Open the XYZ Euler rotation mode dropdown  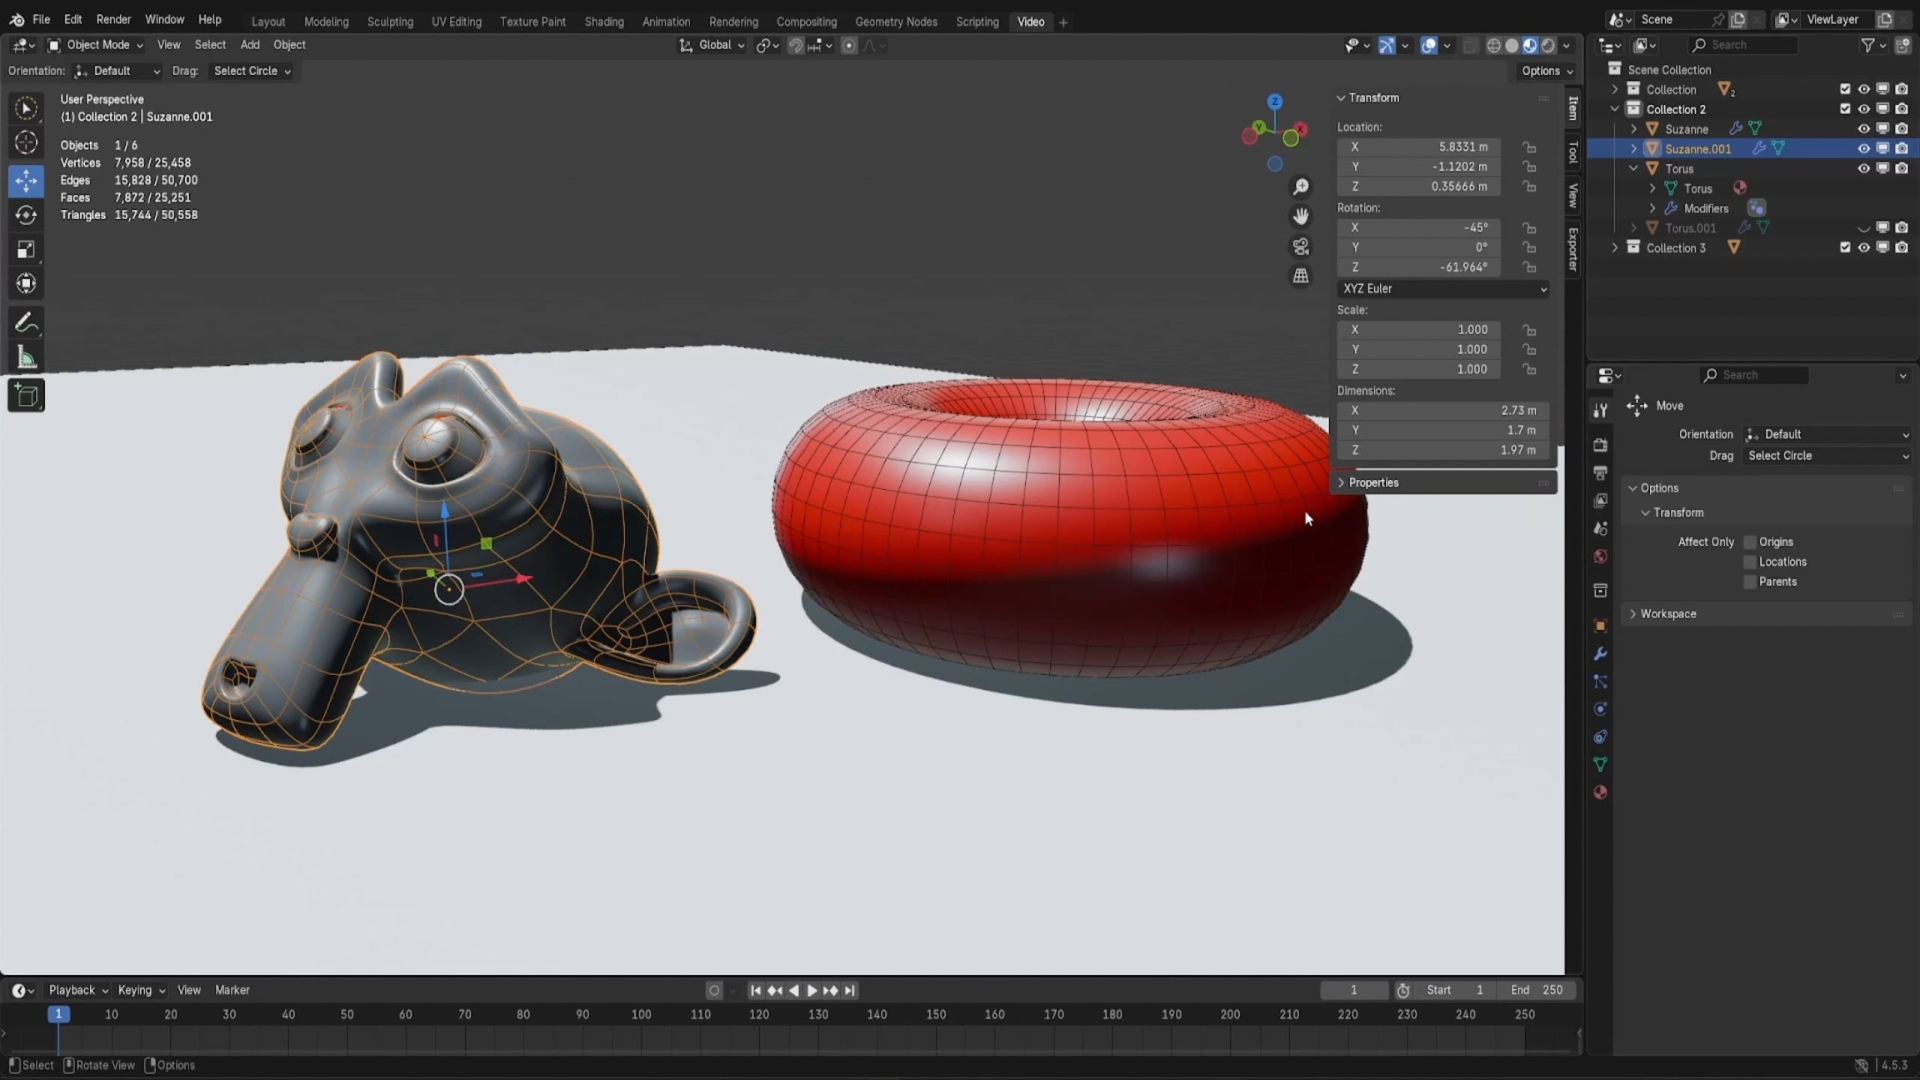pyautogui.click(x=1443, y=289)
